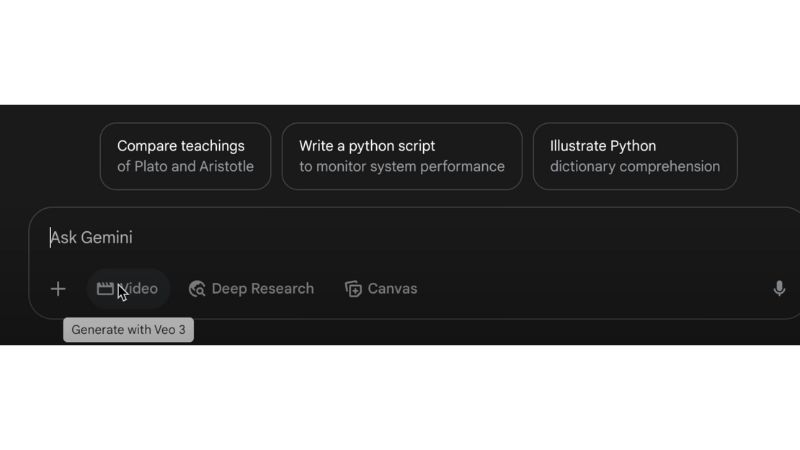The height and width of the screenshot is (450, 800).
Task: Click the 'Deep Research' text label
Action: pyautogui.click(x=263, y=289)
